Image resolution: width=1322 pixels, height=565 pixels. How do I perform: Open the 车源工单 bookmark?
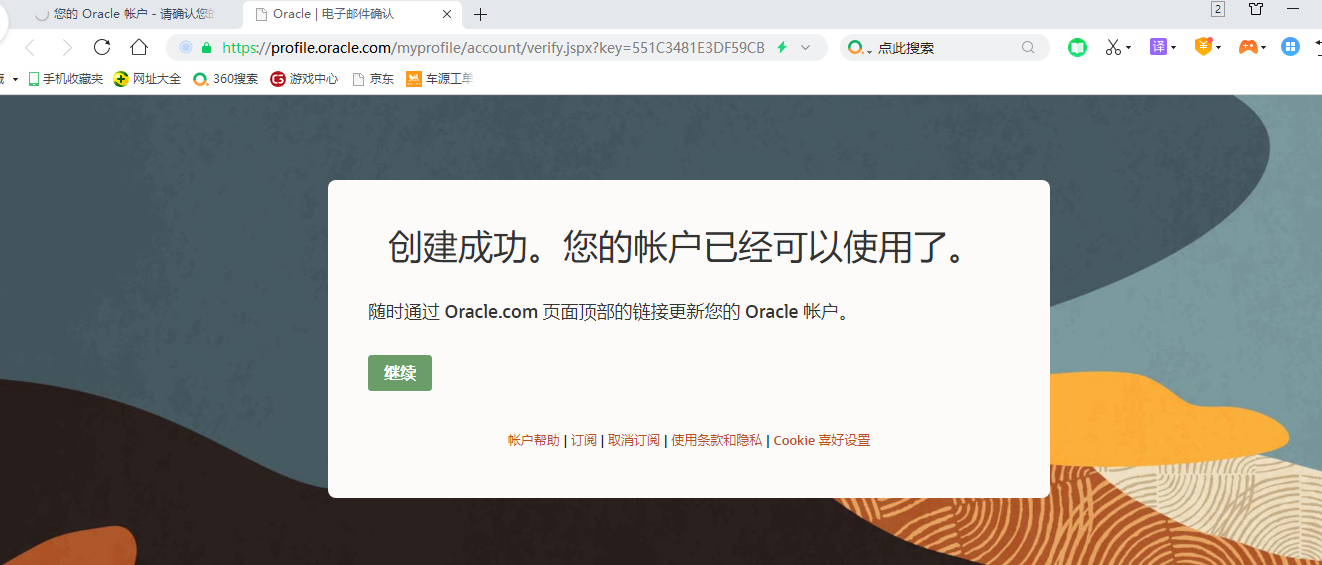pyautogui.click(x=439, y=79)
